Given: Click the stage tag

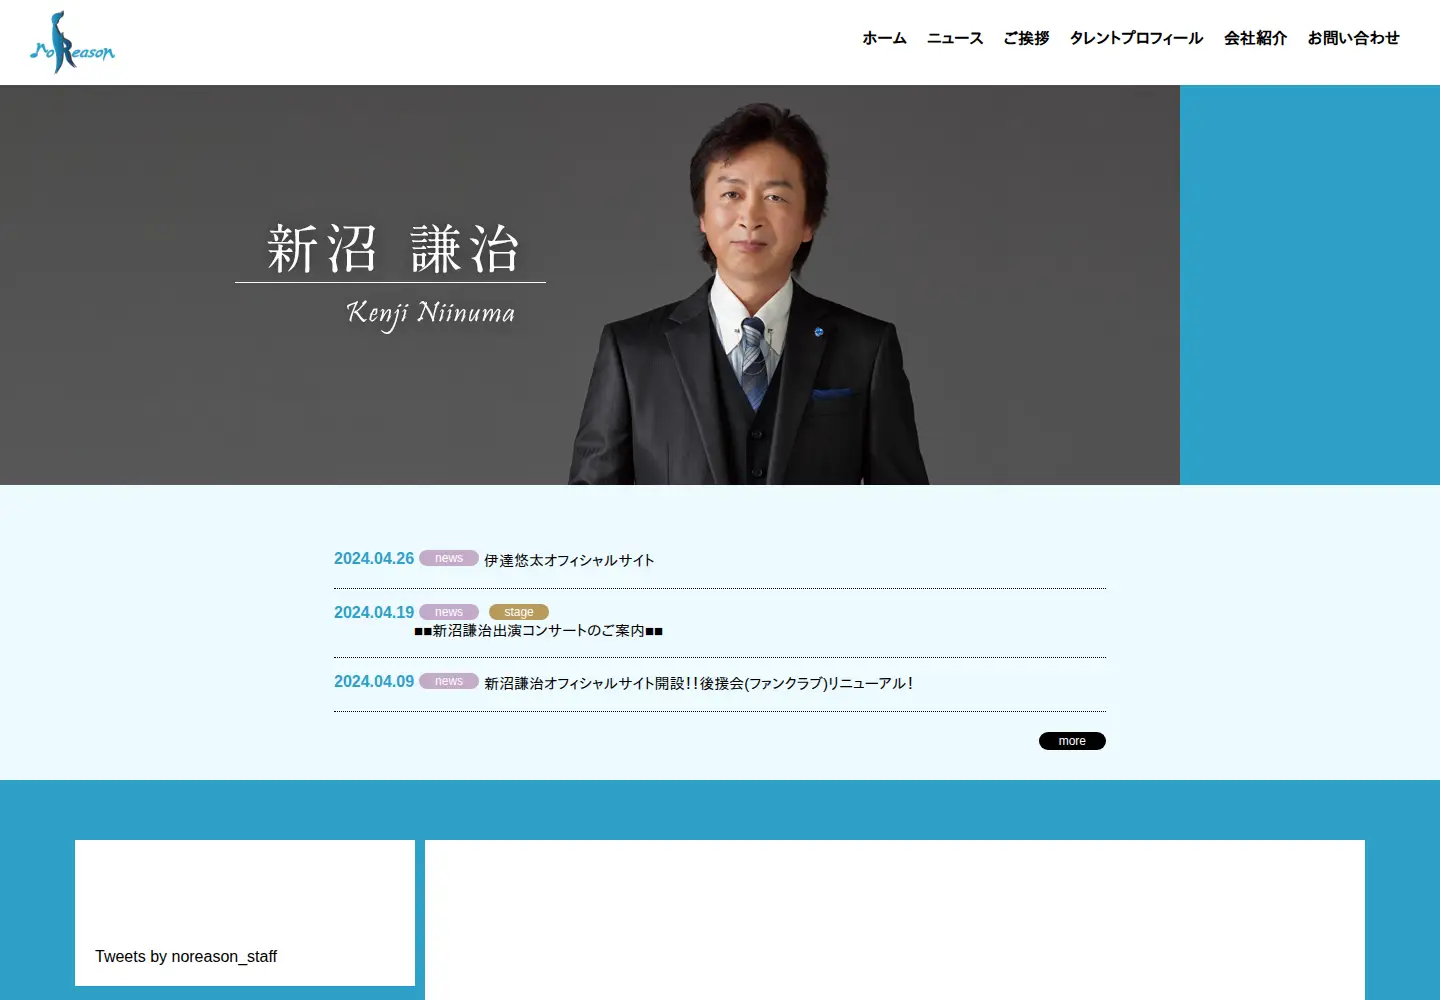Looking at the screenshot, I should [x=519, y=612].
